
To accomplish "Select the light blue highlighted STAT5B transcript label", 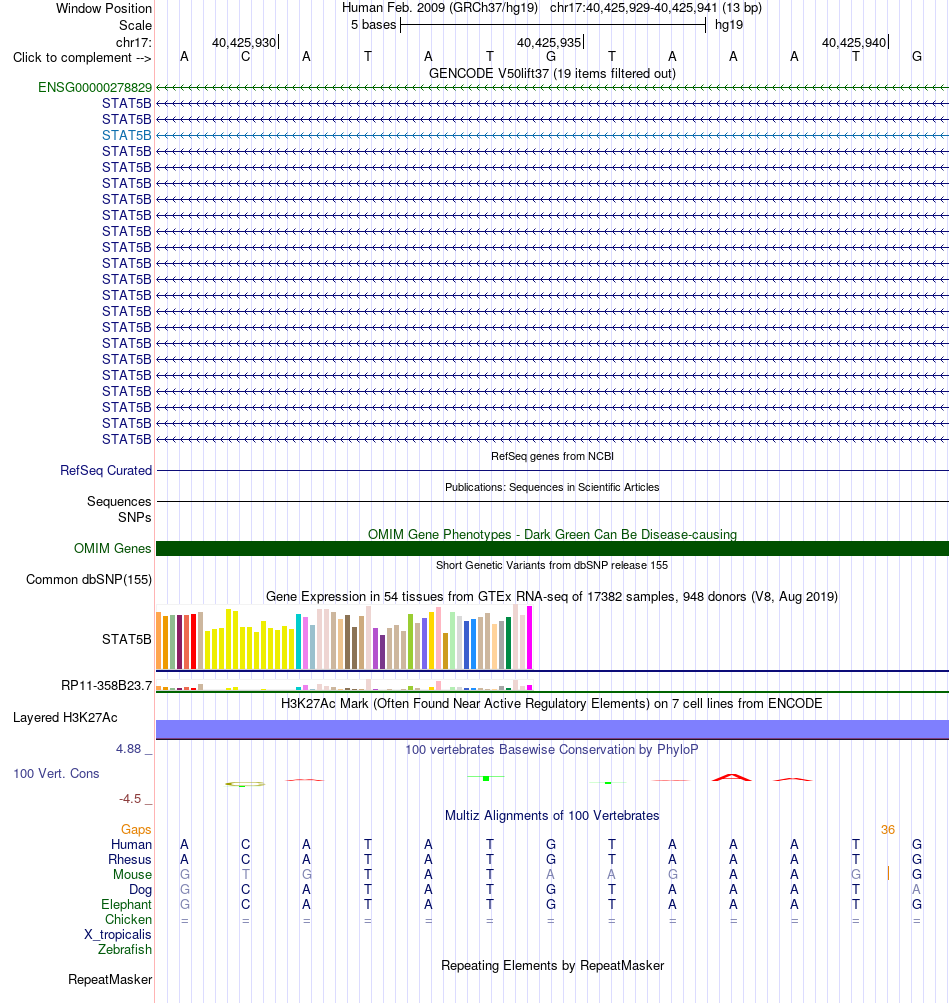I will click(127, 136).
